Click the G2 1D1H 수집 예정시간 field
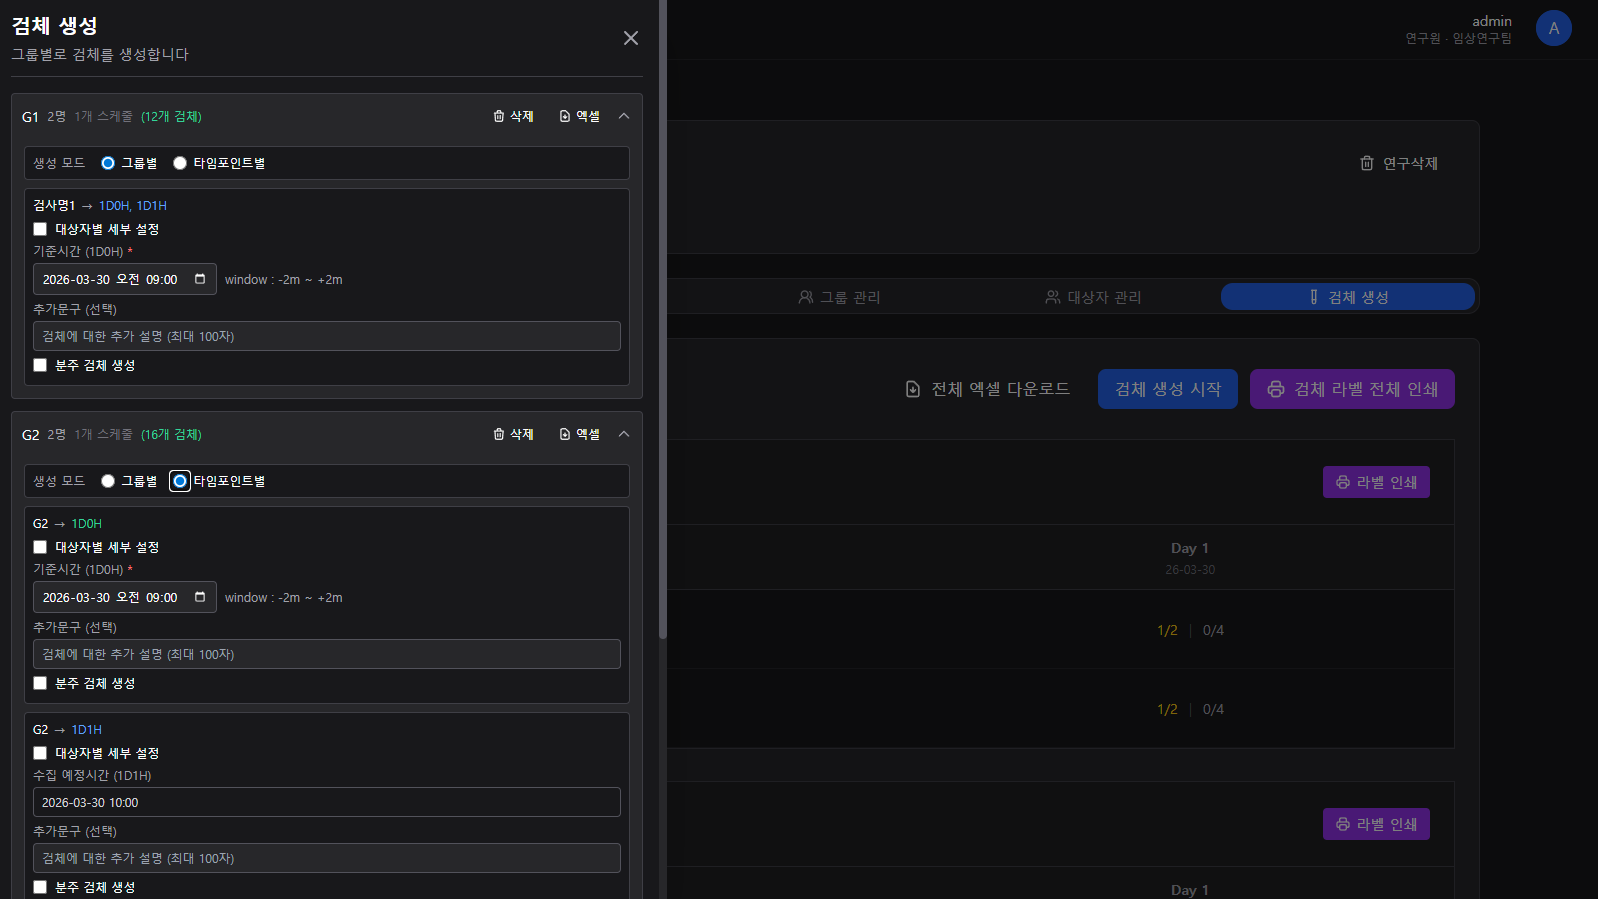 click(326, 802)
